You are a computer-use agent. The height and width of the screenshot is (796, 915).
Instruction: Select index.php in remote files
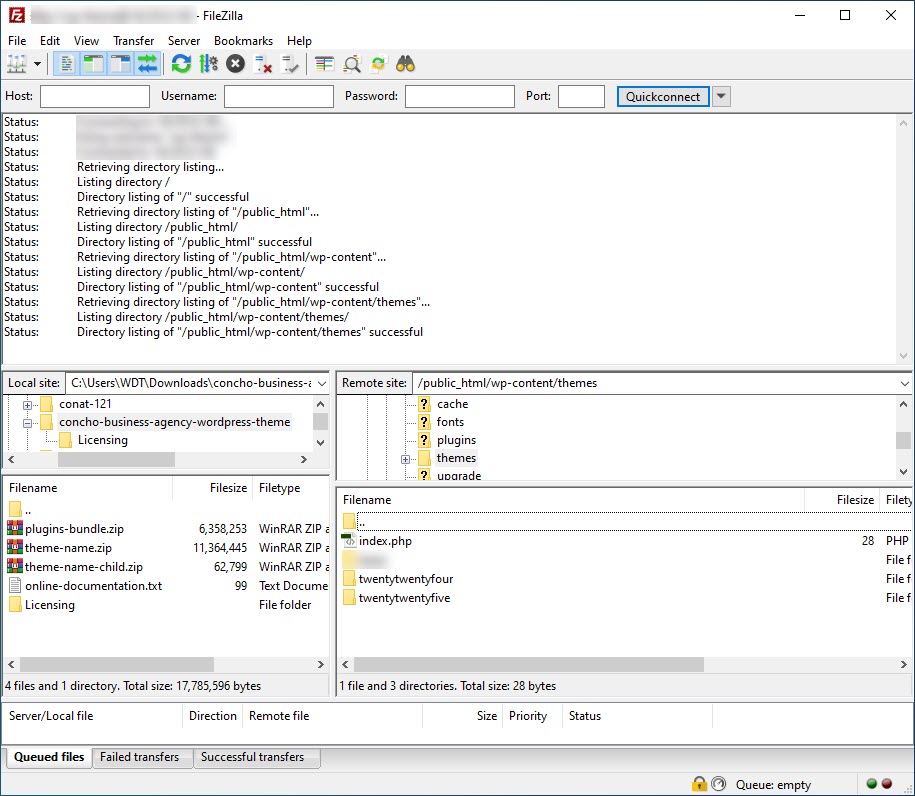(x=385, y=541)
